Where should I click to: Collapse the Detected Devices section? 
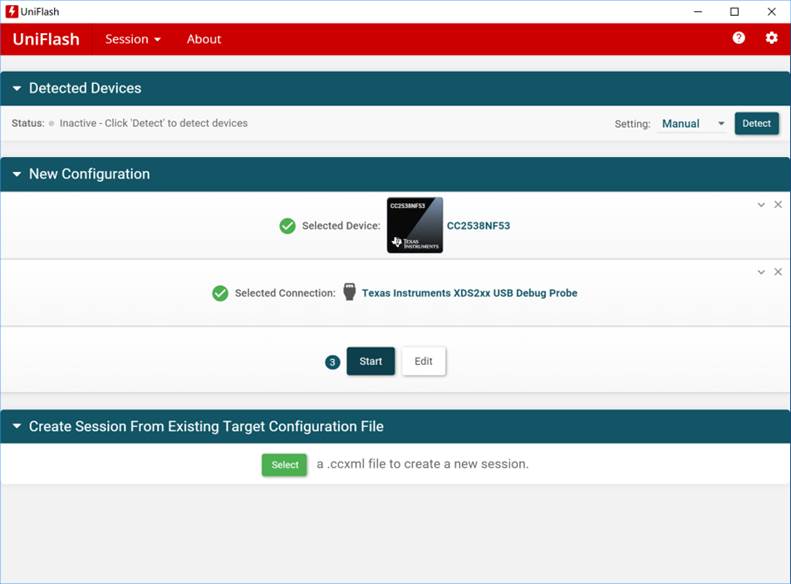(x=17, y=88)
